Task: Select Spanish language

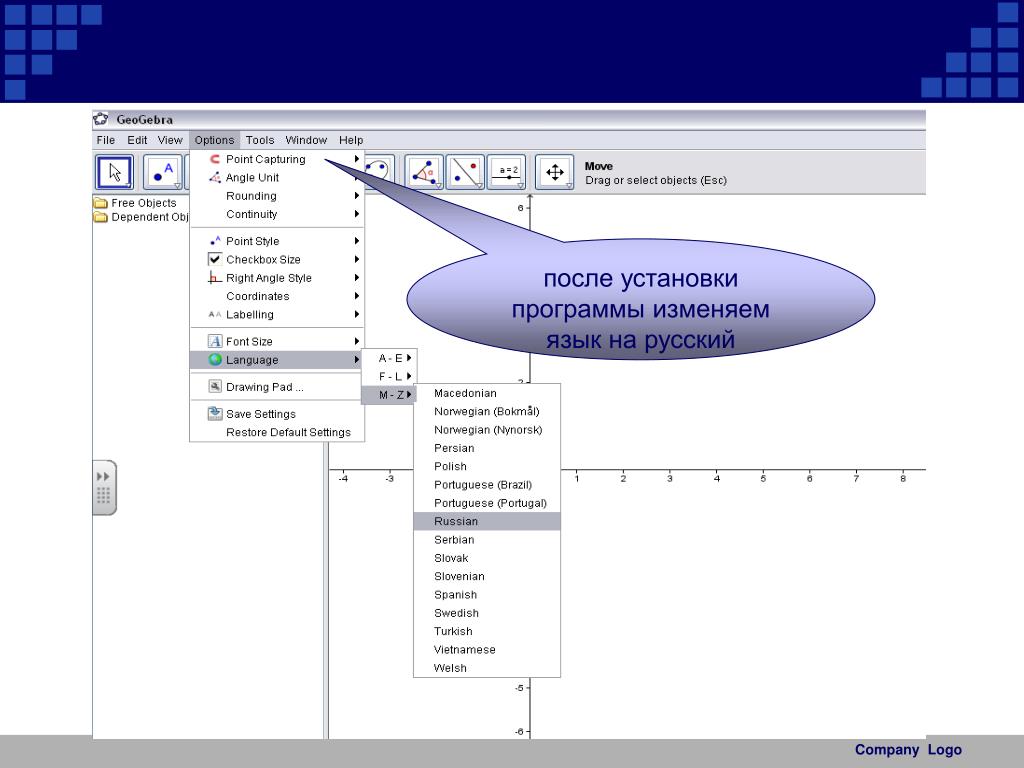Action: (487, 594)
